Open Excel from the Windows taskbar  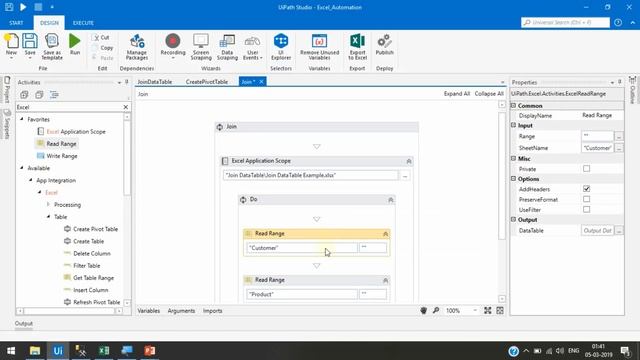pyautogui.click(x=104, y=351)
